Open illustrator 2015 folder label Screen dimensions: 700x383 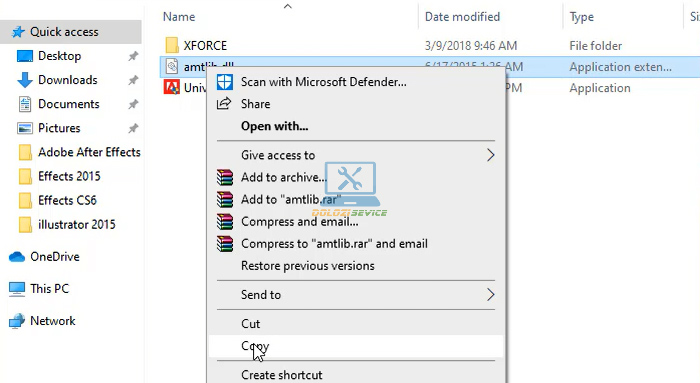pyautogui.click(x=76, y=225)
